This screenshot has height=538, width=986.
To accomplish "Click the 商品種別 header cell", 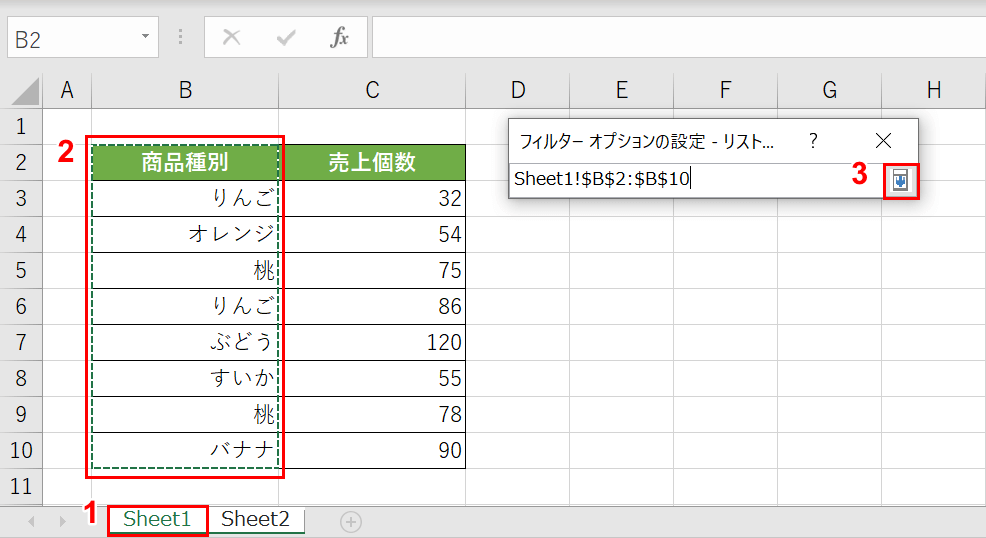I will (x=185, y=162).
